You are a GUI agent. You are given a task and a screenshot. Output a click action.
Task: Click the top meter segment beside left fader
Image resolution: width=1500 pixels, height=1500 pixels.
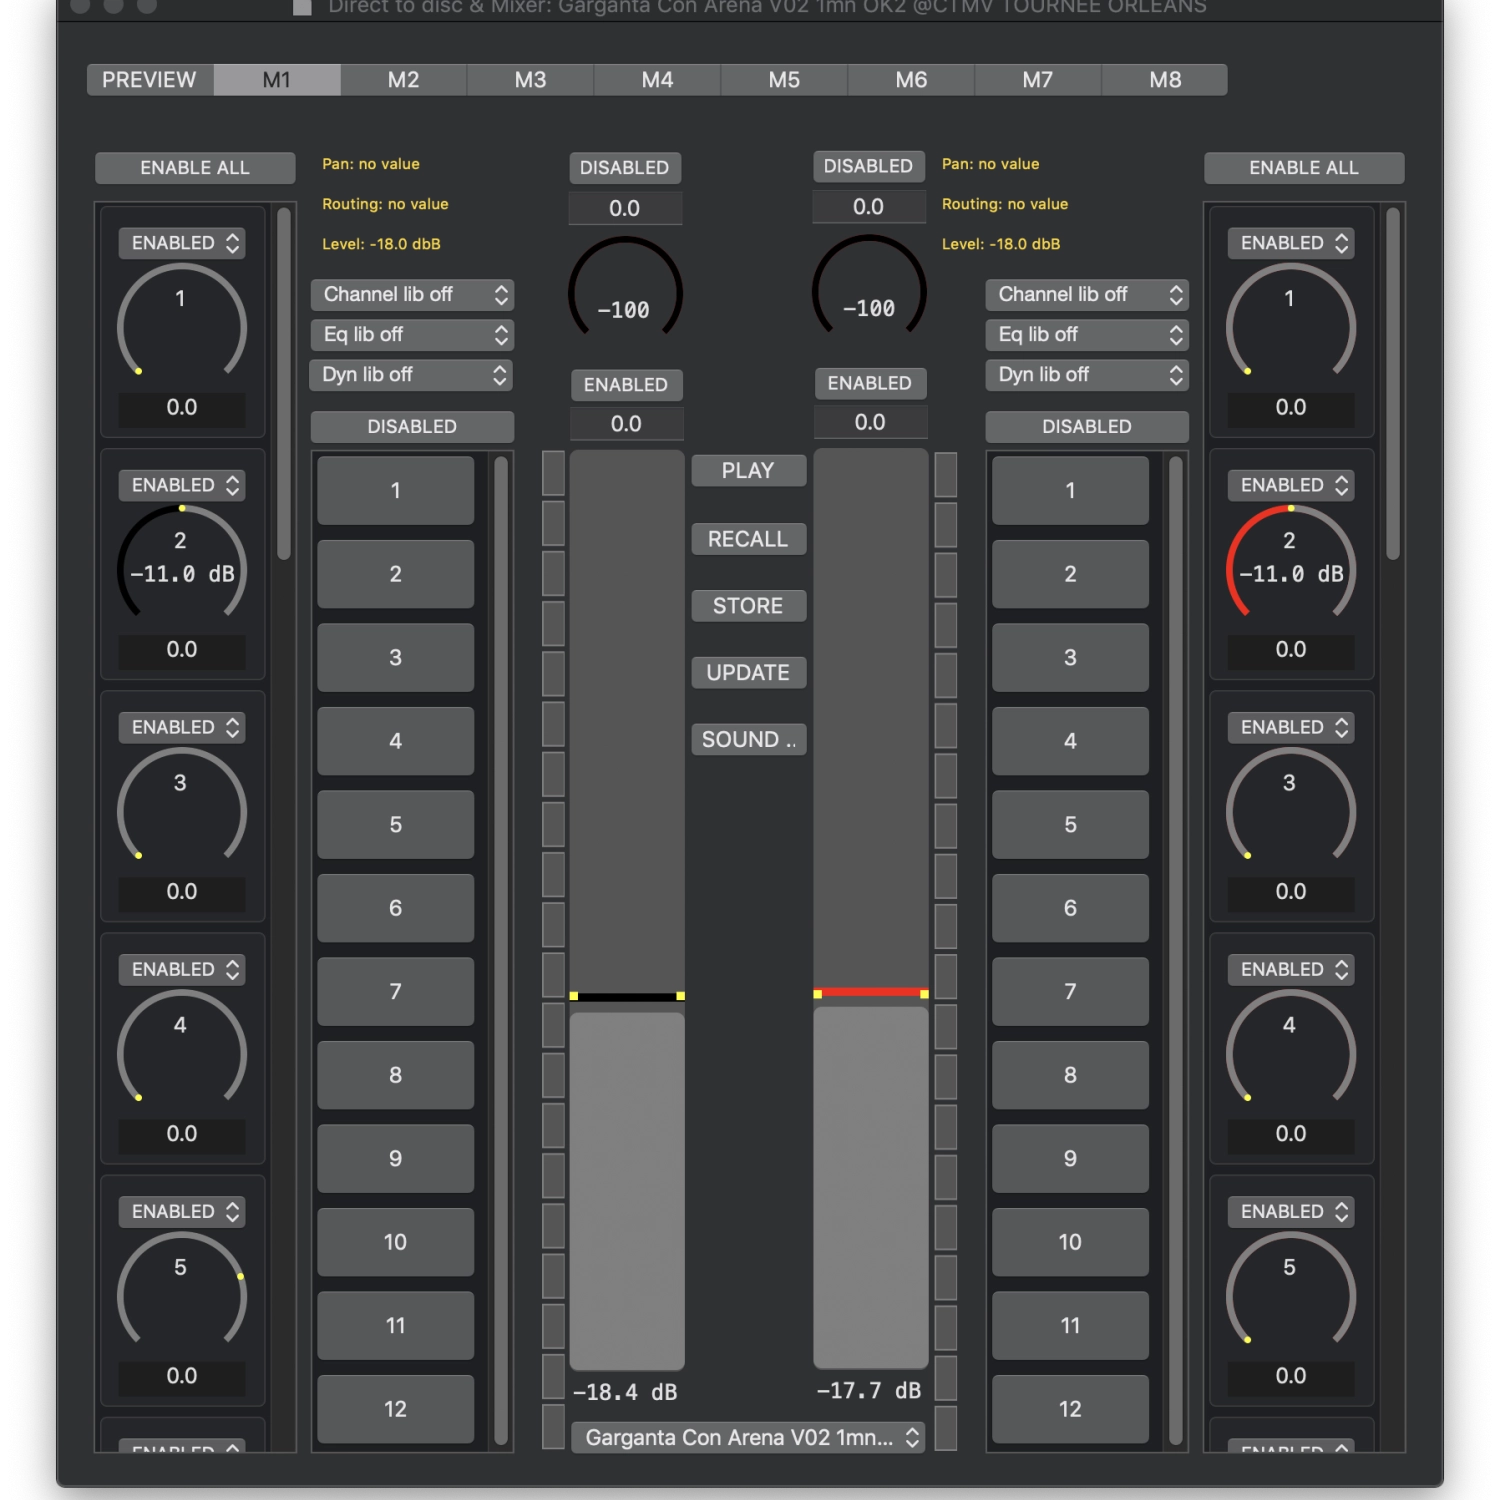click(x=553, y=473)
